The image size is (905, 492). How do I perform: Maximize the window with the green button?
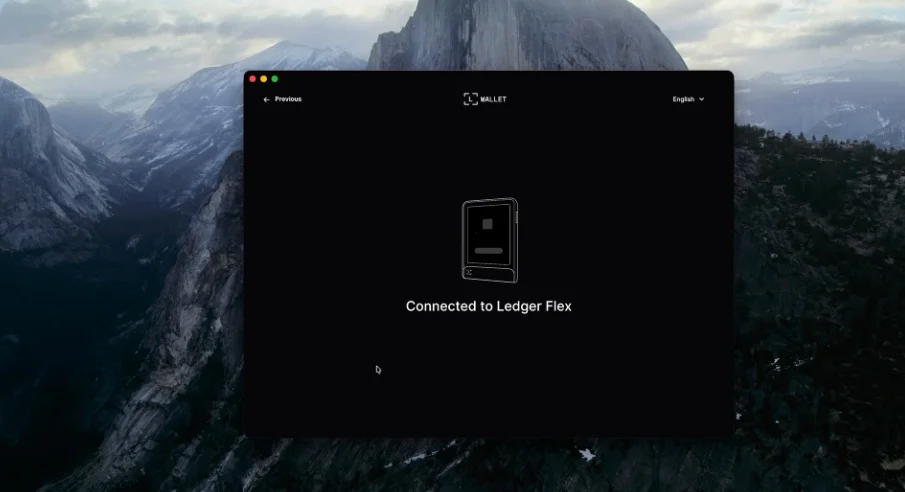[x=275, y=79]
